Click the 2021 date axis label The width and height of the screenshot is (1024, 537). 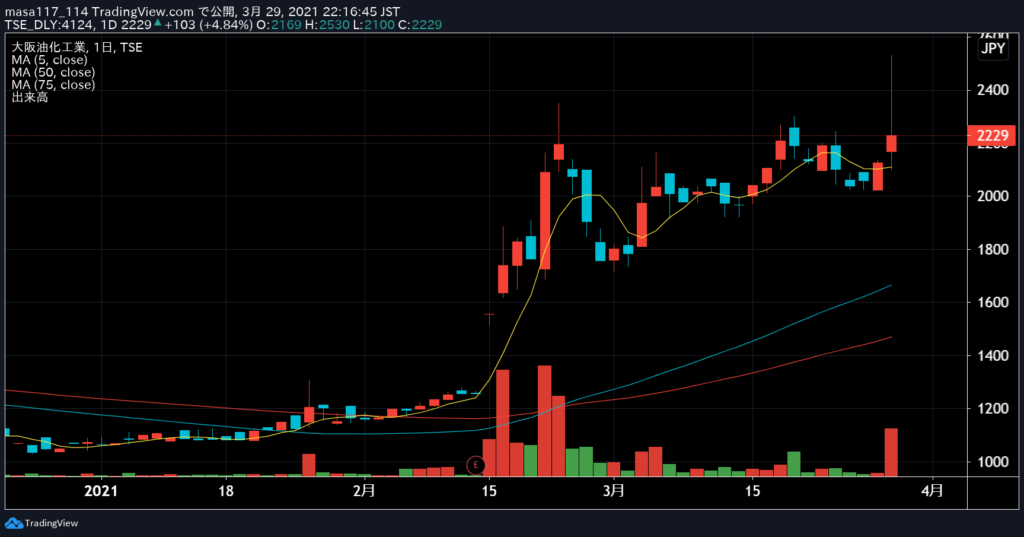tap(101, 491)
